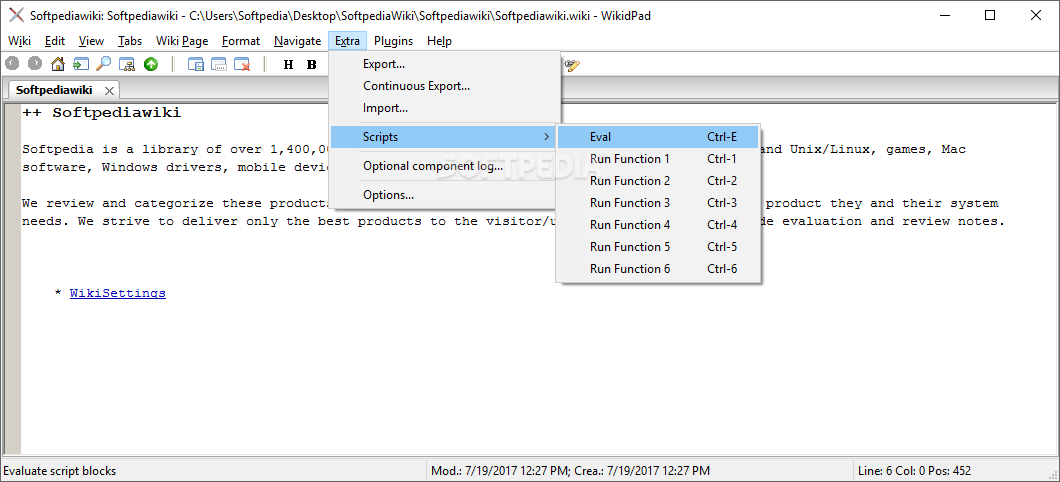Click the view parents tree icon

coord(127,64)
